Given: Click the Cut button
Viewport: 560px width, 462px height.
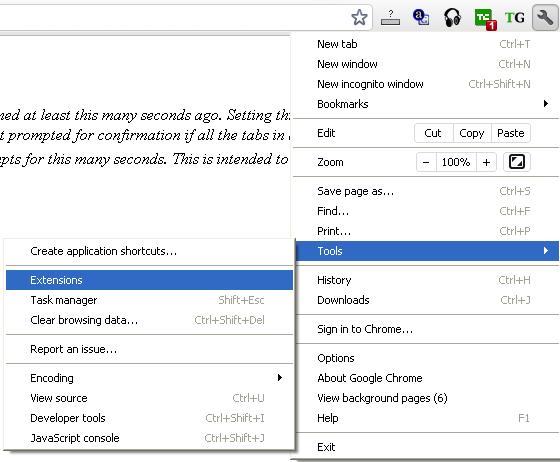Looking at the screenshot, I should coord(434,133).
